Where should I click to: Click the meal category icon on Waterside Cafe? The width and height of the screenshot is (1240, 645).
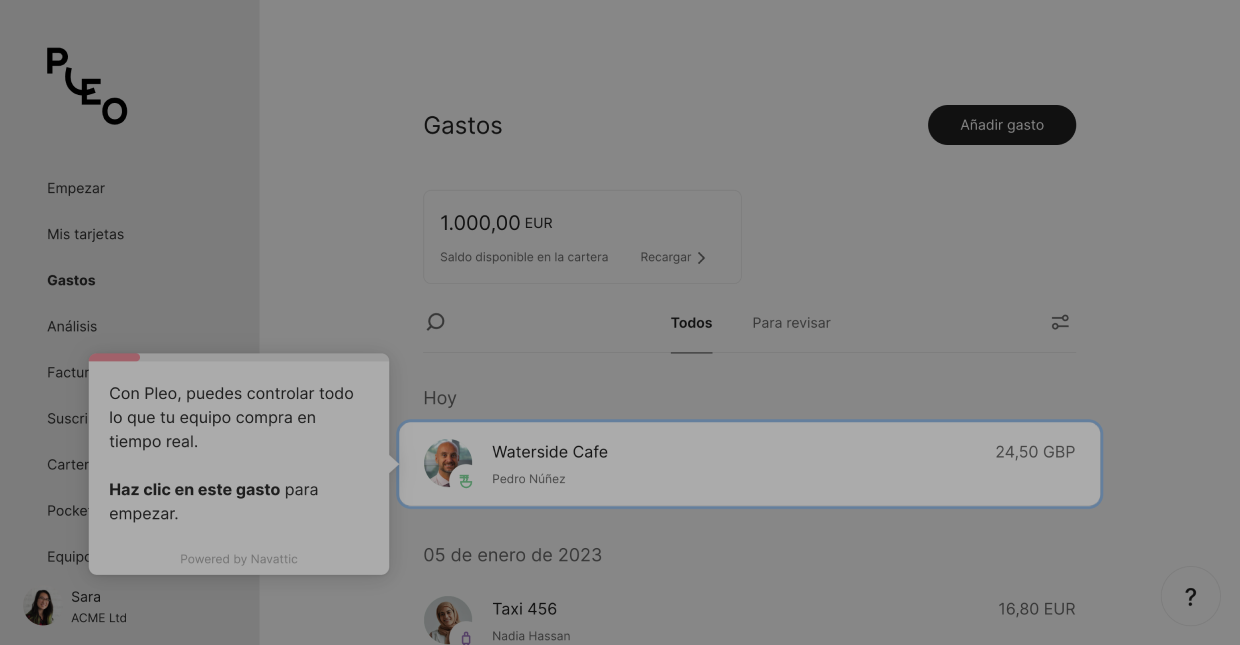tap(465, 481)
